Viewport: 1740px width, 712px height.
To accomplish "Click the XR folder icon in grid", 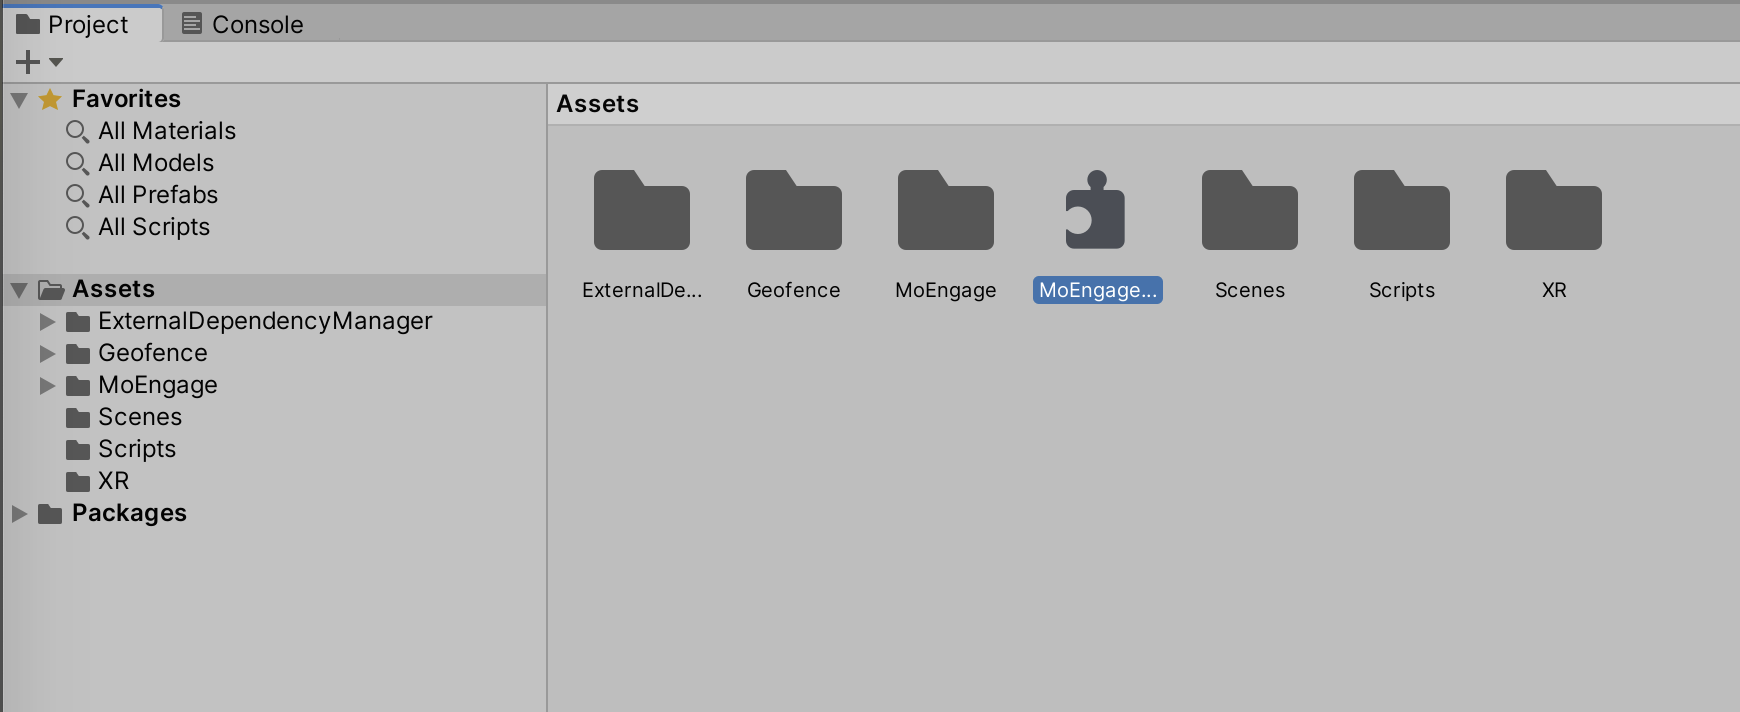I will 1554,210.
